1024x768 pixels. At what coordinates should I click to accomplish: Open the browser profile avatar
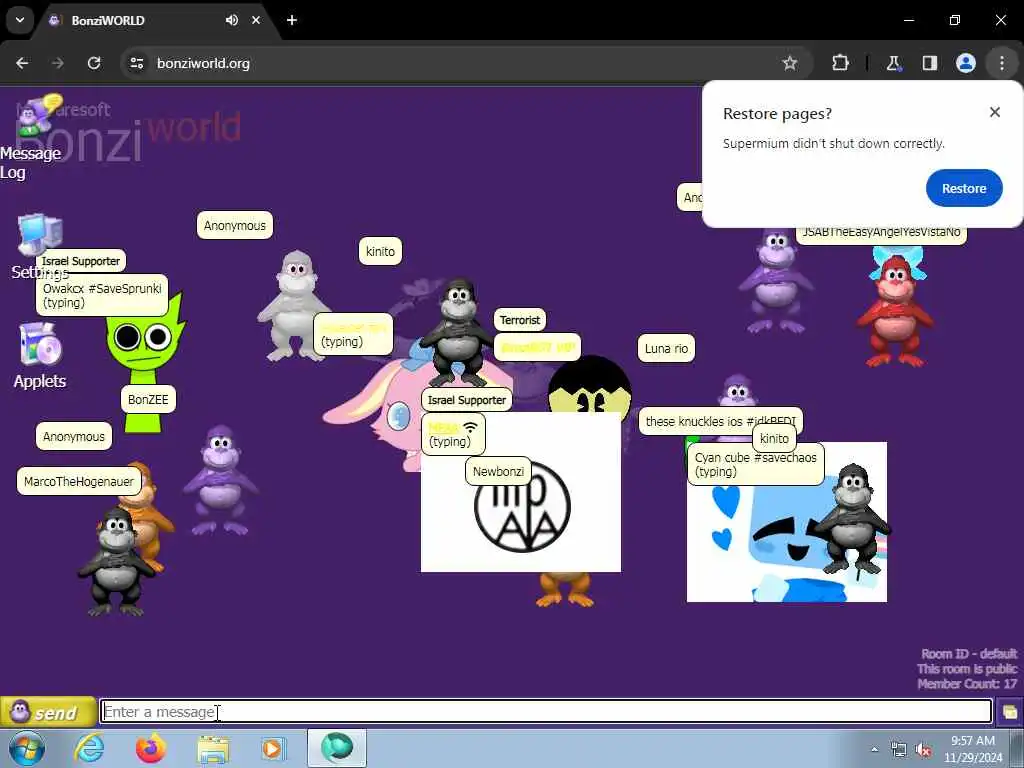pyautogui.click(x=965, y=63)
